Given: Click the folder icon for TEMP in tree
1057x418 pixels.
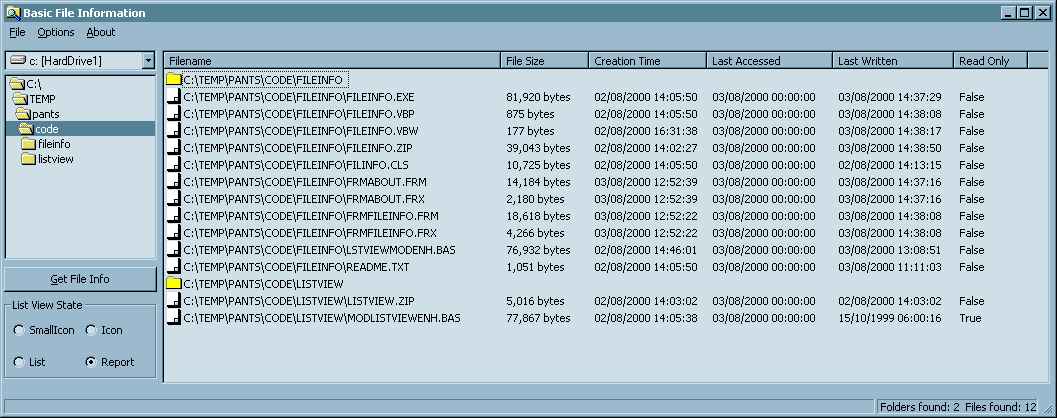Looking at the screenshot, I should pos(19,99).
